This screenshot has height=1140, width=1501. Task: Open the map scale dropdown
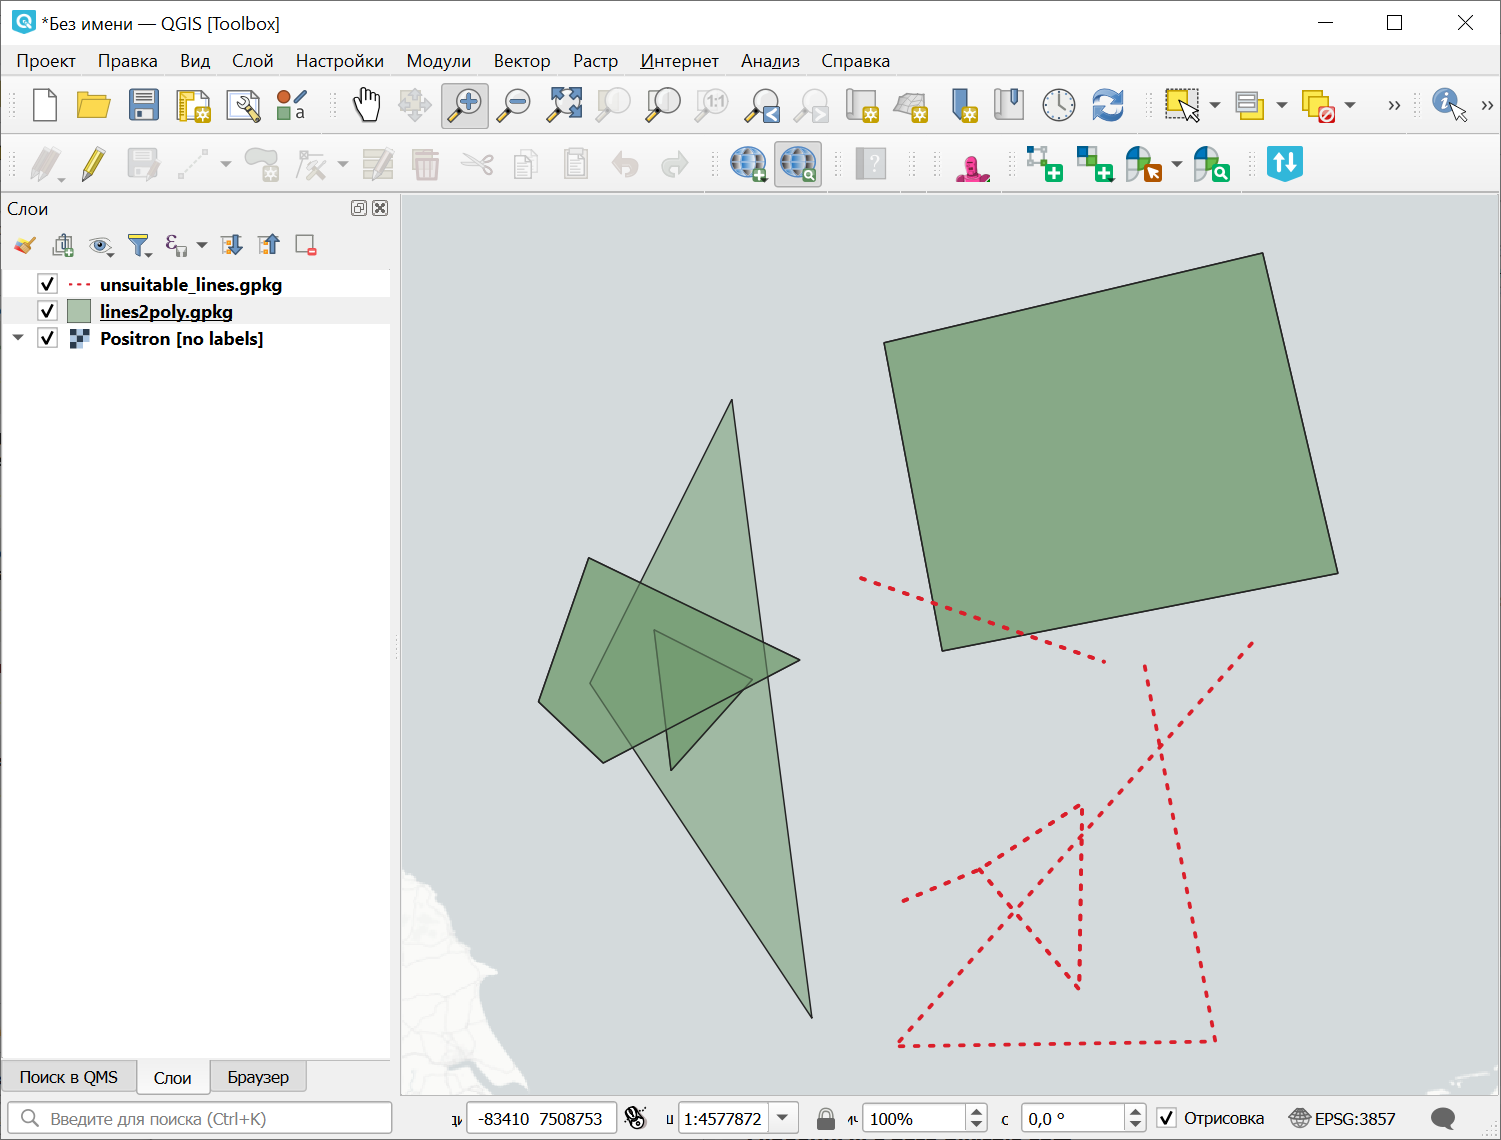tap(783, 1118)
